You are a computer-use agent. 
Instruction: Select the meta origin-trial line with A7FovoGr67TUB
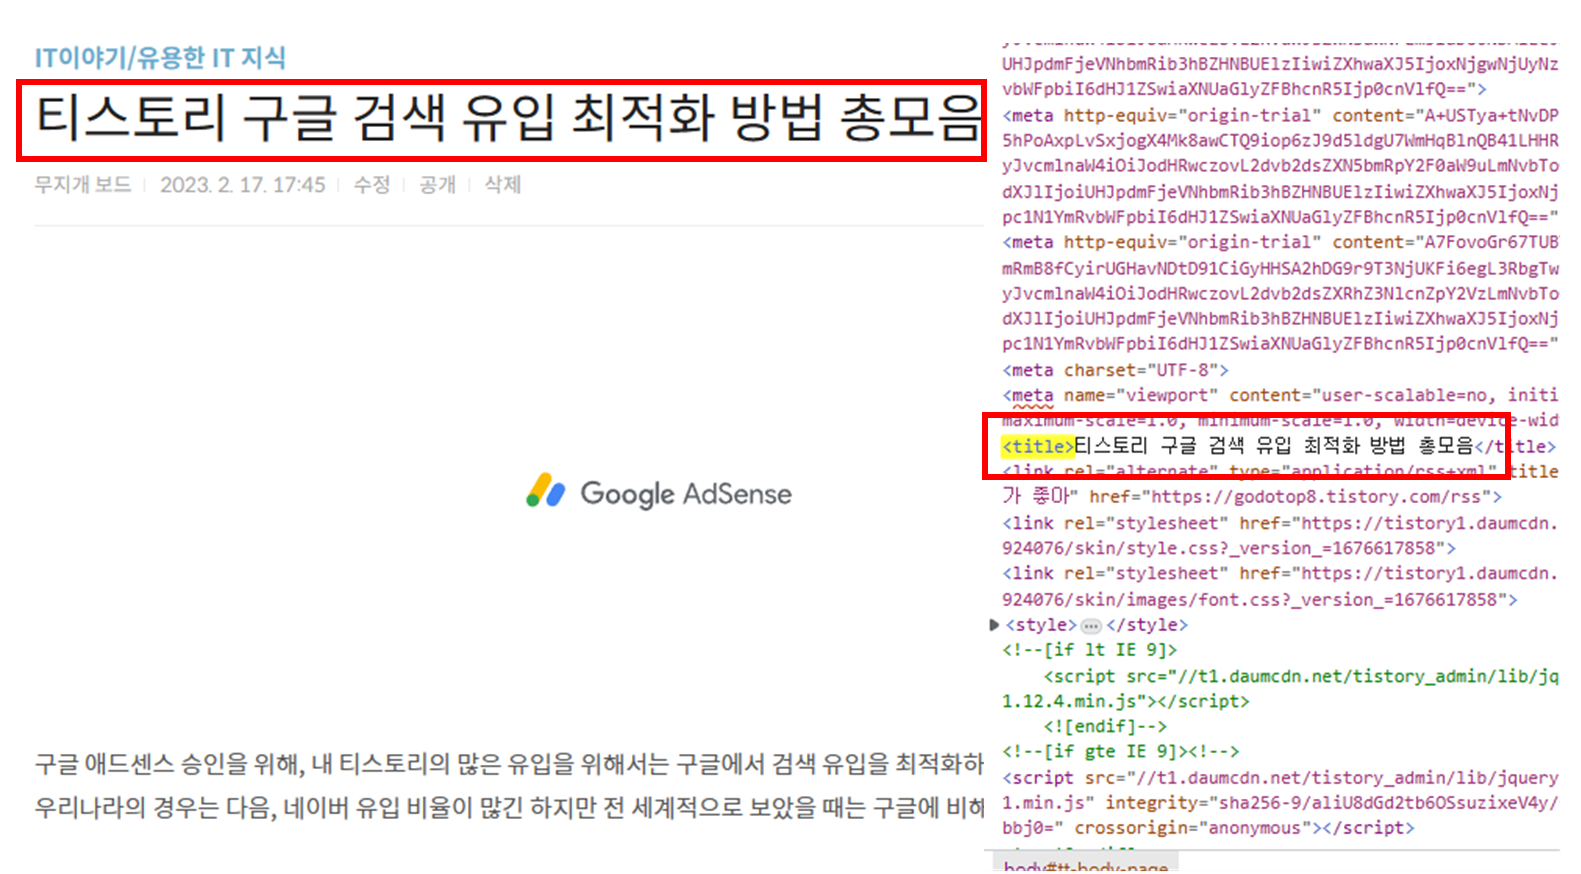click(1280, 242)
